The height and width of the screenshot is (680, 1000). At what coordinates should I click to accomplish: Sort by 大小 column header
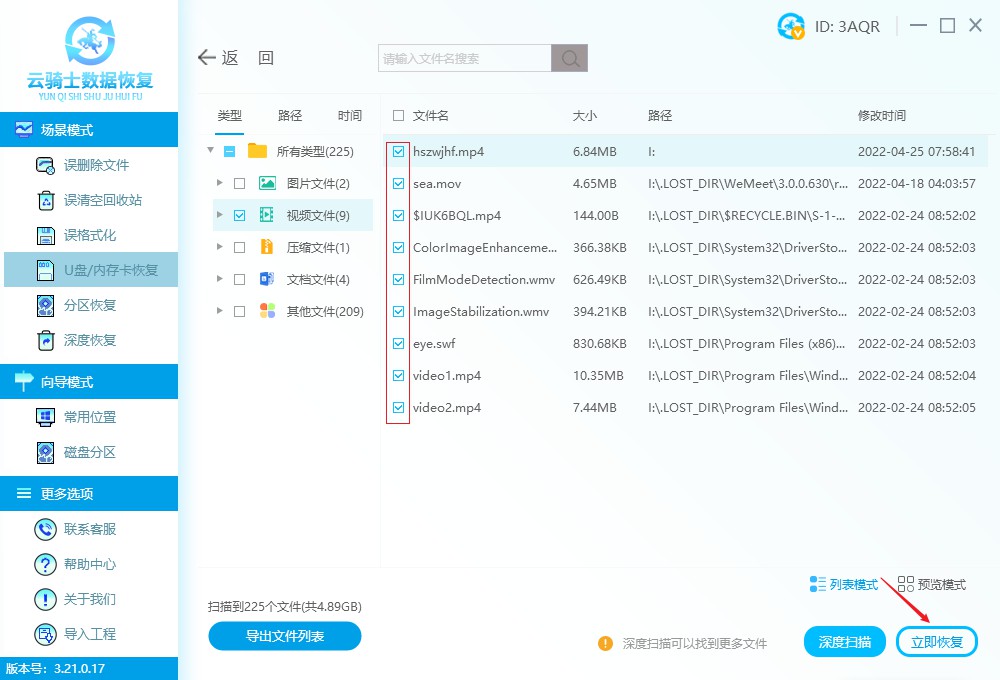585,115
